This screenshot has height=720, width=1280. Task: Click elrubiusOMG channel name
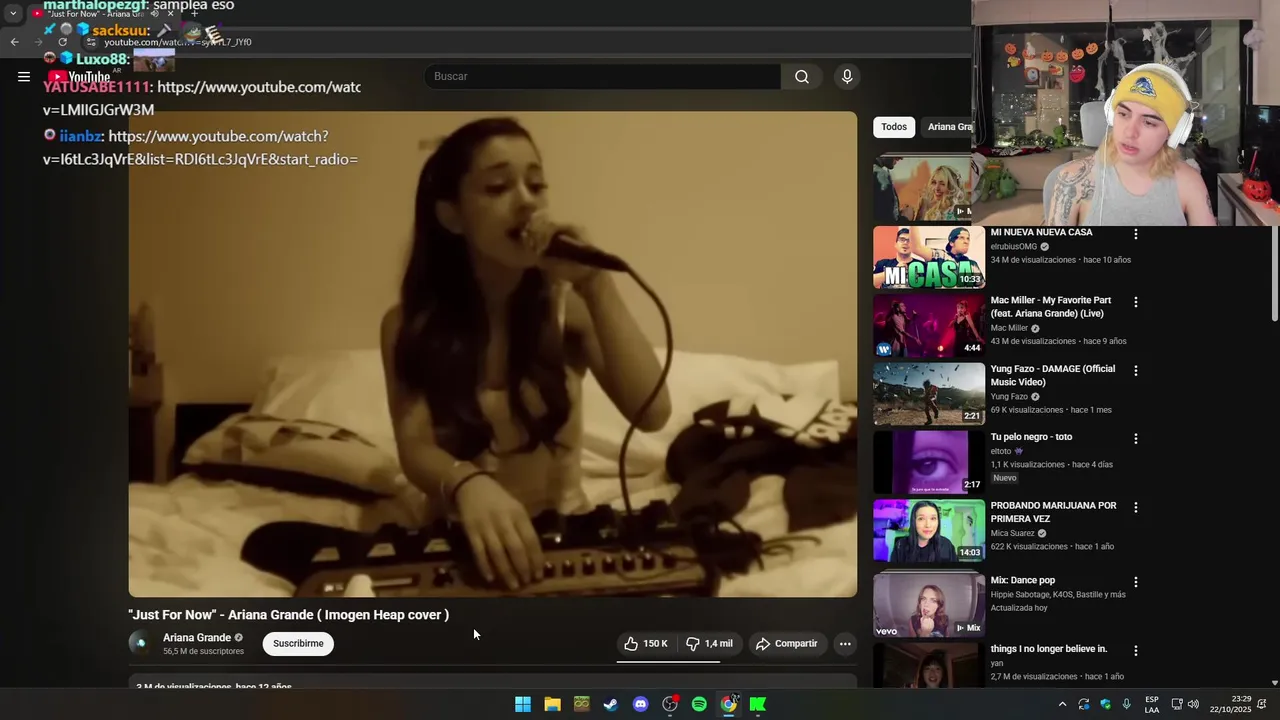1014,246
